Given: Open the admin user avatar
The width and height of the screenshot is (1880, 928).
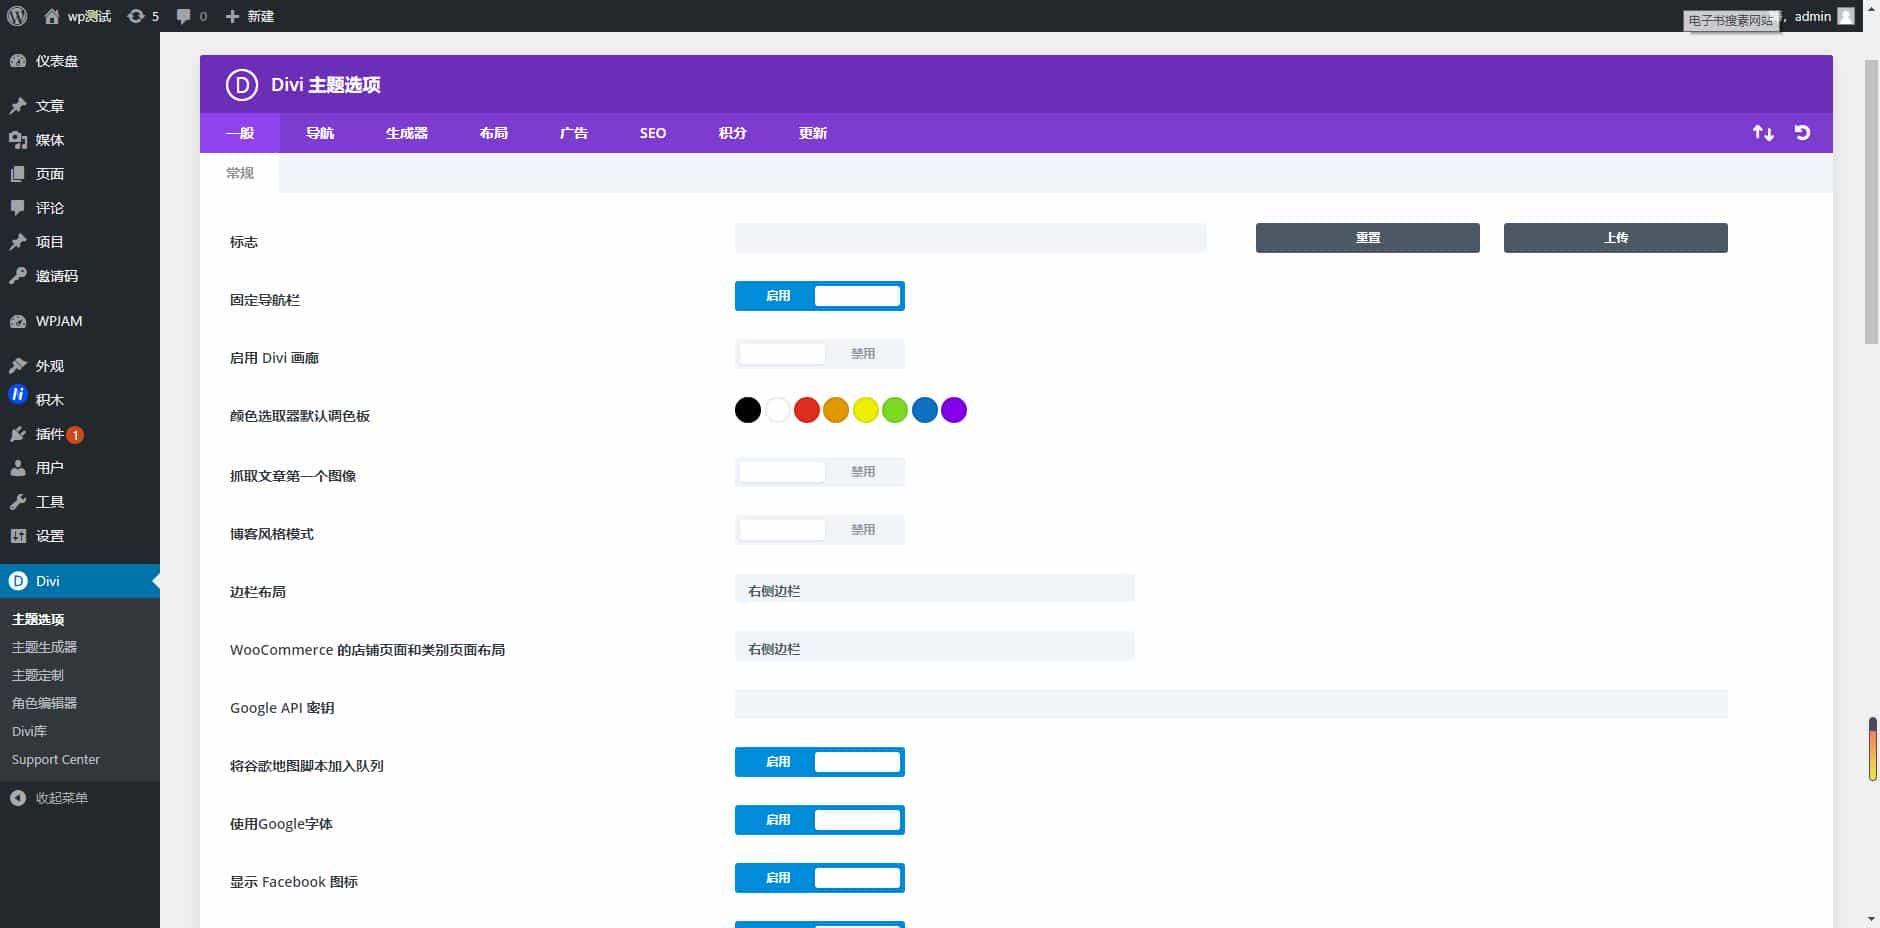Looking at the screenshot, I should pyautogui.click(x=1846, y=16).
